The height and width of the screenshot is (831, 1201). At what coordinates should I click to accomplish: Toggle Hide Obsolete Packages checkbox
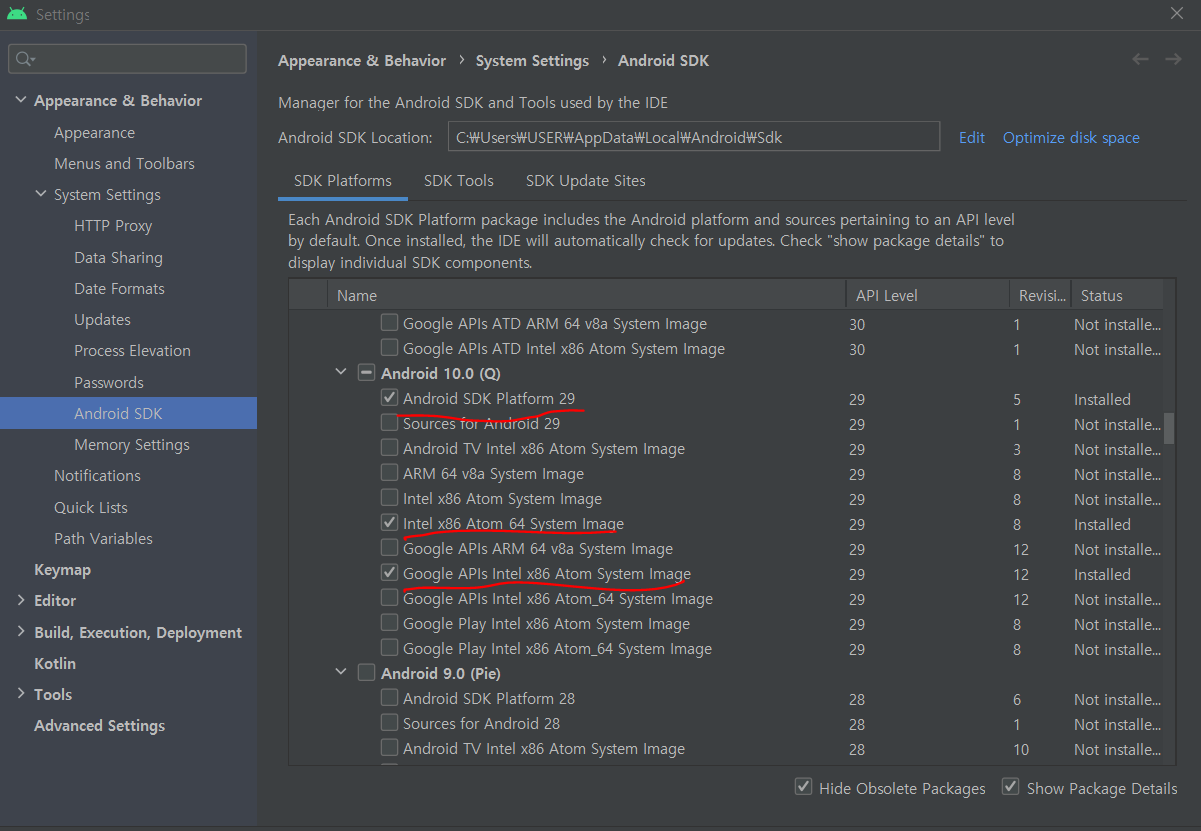coord(803,787)
